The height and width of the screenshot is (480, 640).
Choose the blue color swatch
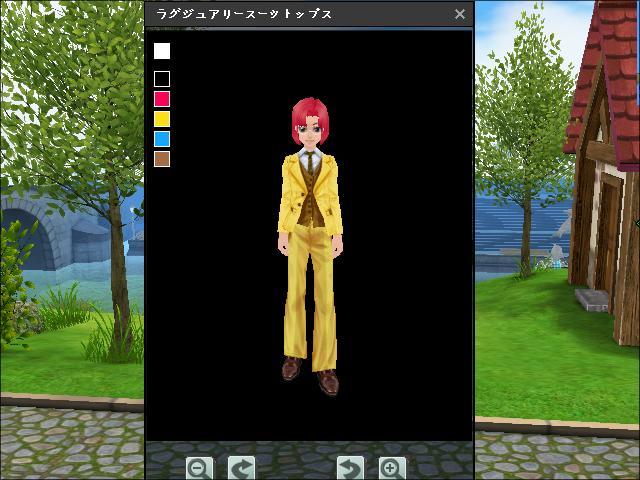point(162,139)
